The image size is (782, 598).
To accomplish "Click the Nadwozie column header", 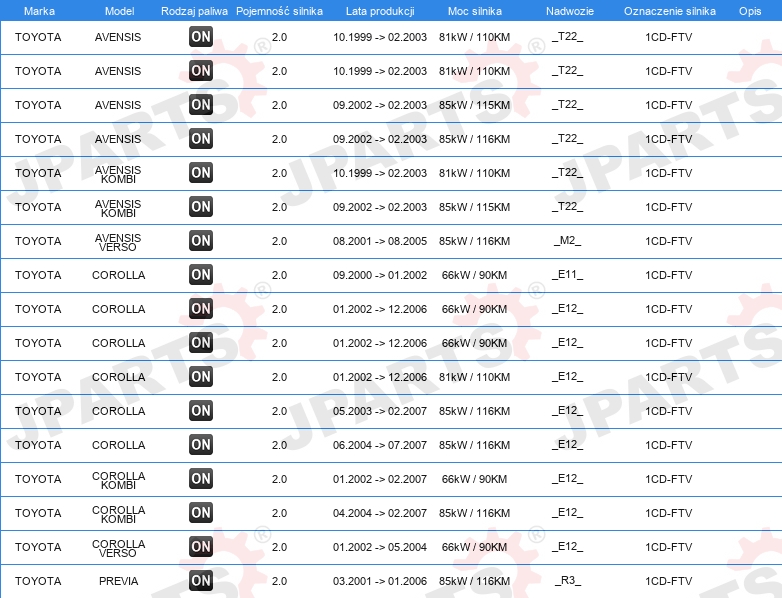I will click(x=570, y=11).
